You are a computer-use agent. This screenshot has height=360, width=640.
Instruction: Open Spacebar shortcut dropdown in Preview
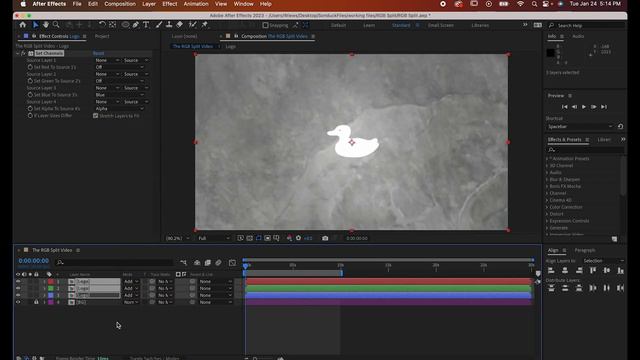pos(580,127)
